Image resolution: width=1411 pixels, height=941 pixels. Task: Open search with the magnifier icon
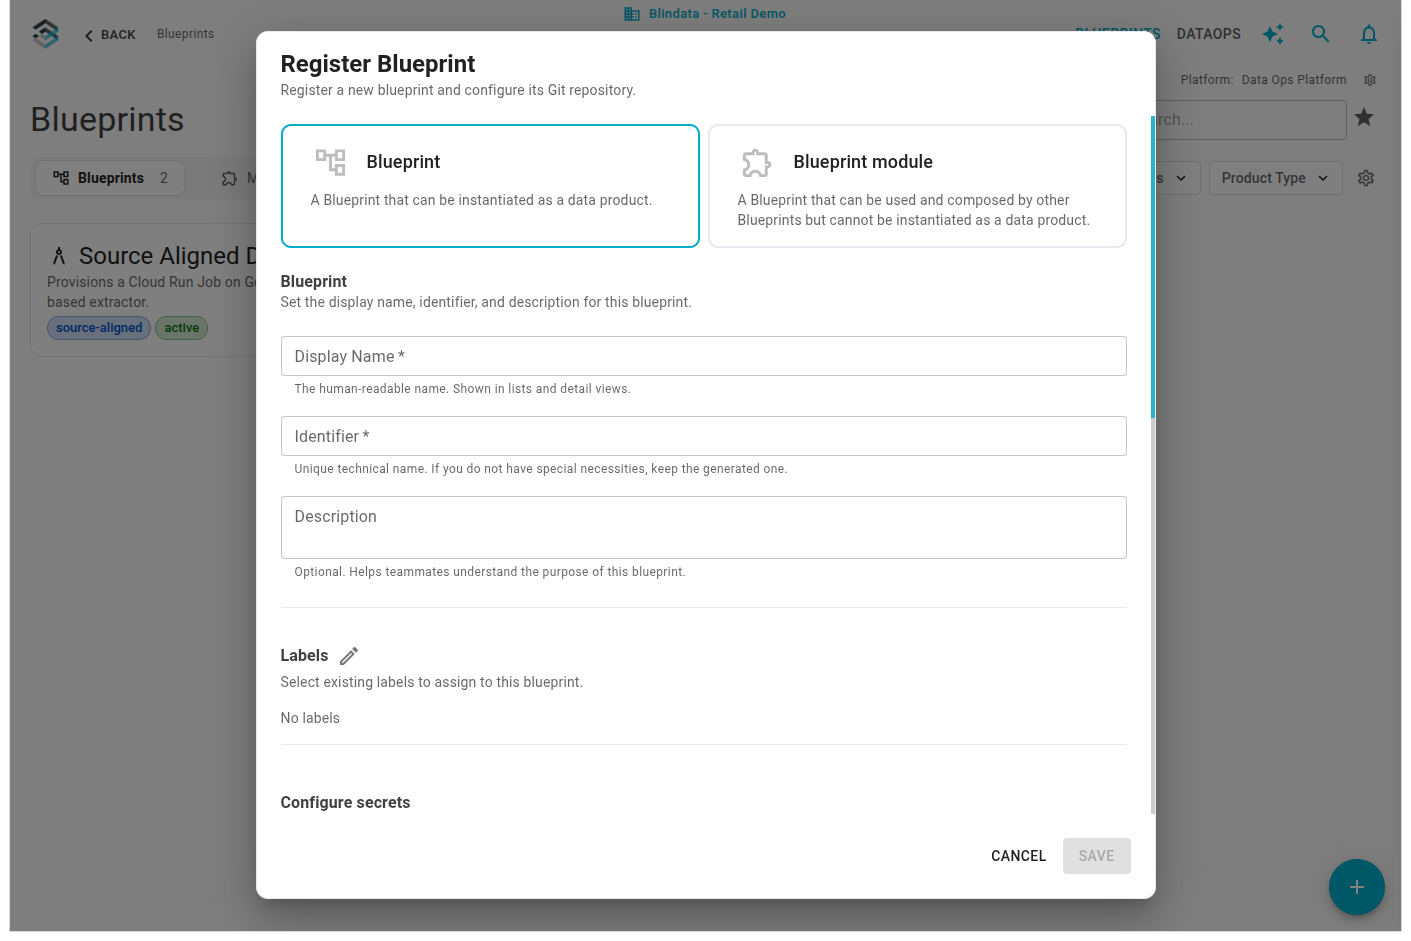tap(1321, 34)
